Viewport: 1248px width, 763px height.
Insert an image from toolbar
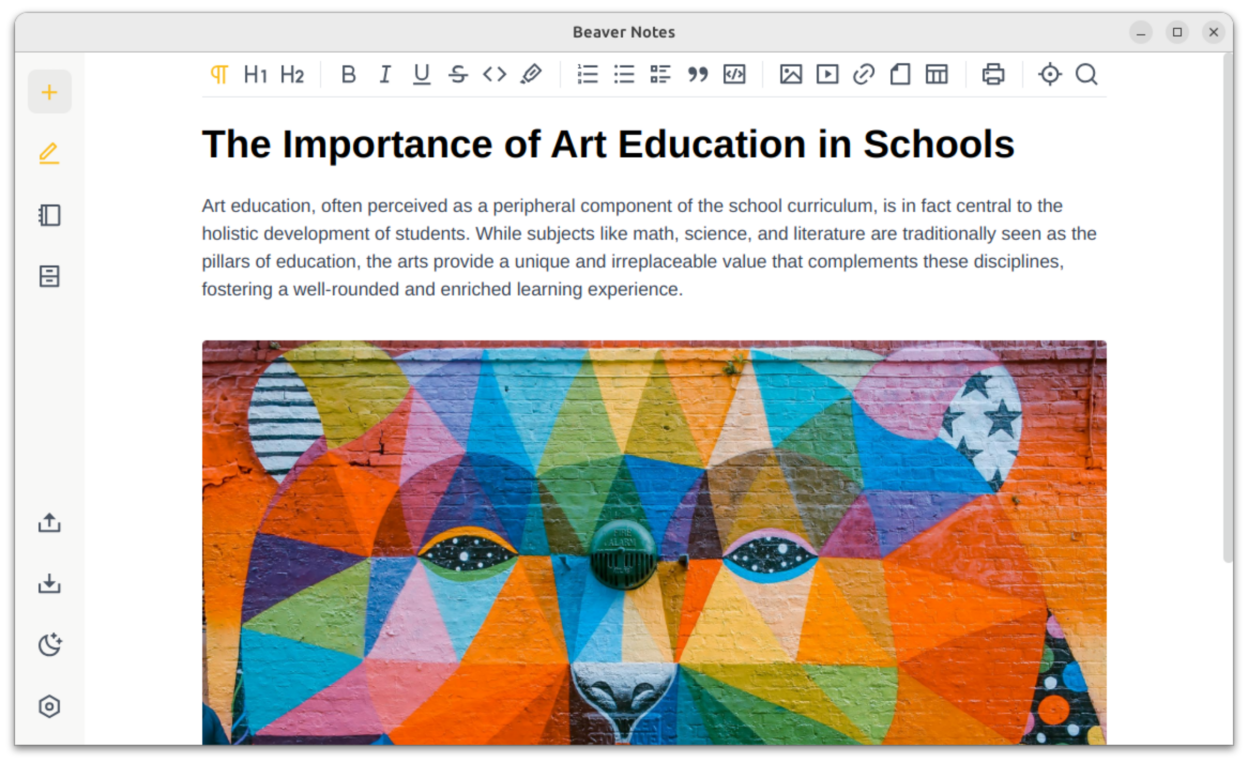[791, 74]
